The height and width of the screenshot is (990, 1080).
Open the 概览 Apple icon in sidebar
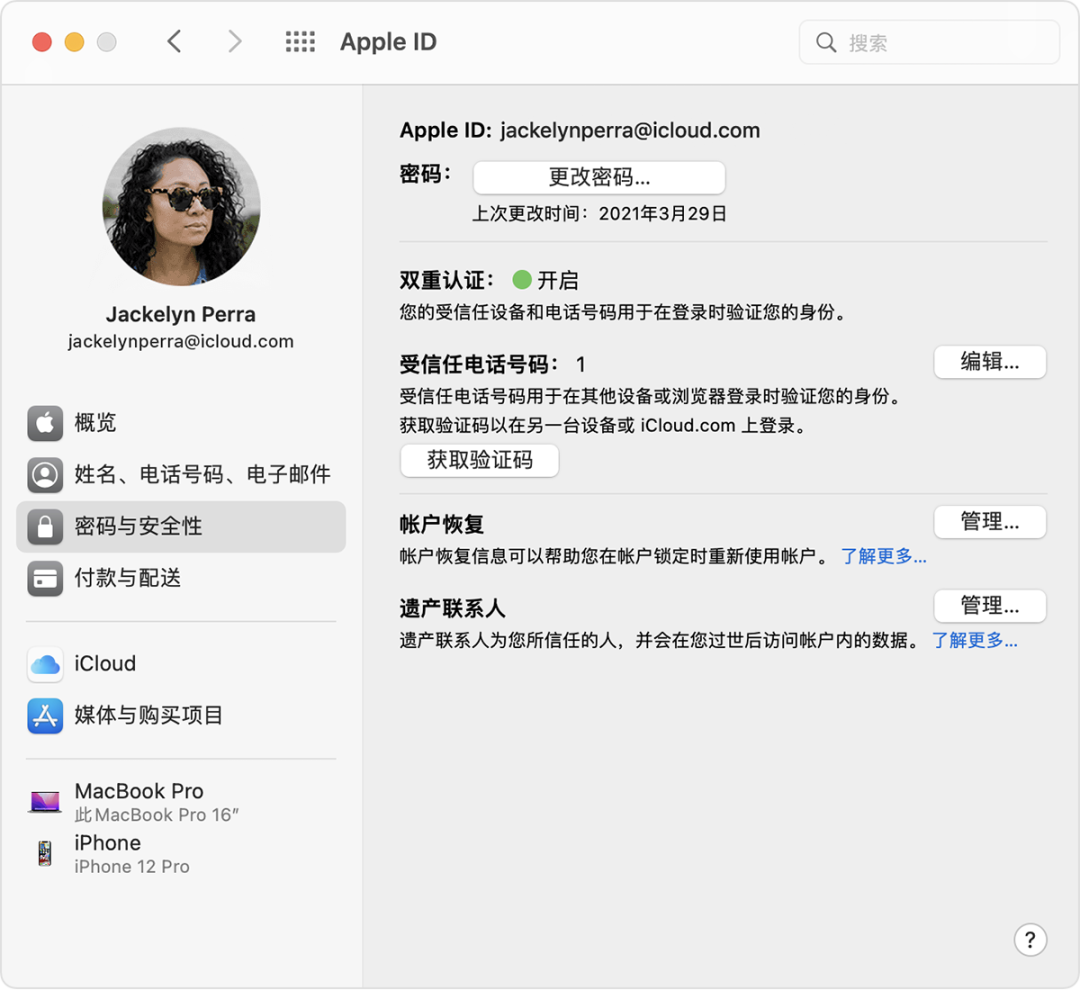(x=44, y=422)
